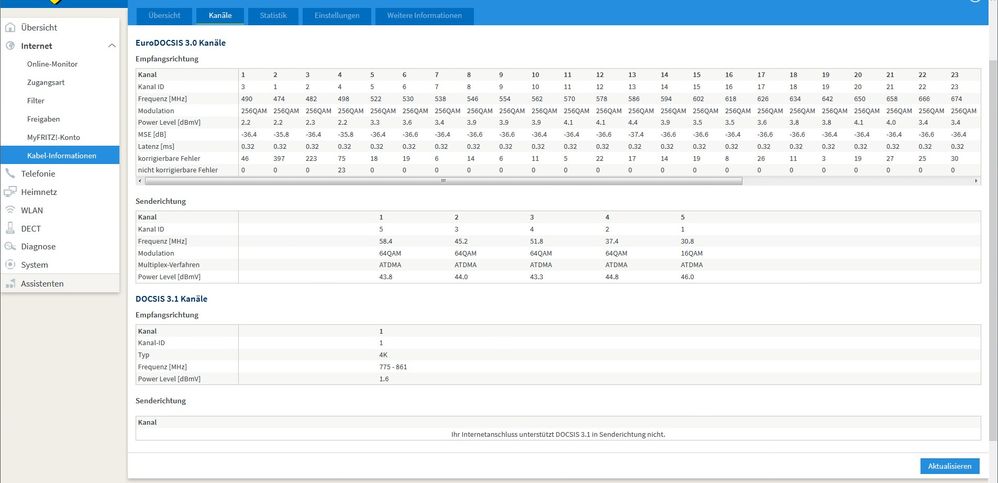
Task: Click the upstream frequency 58.4
Action: coord(385,241)
